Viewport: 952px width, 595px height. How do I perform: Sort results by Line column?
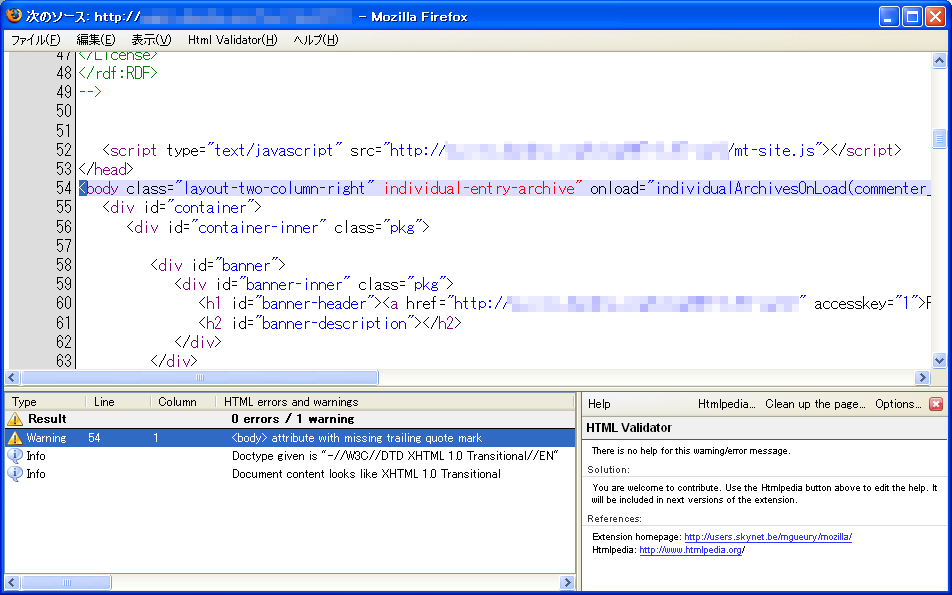(x=118, y=402)
